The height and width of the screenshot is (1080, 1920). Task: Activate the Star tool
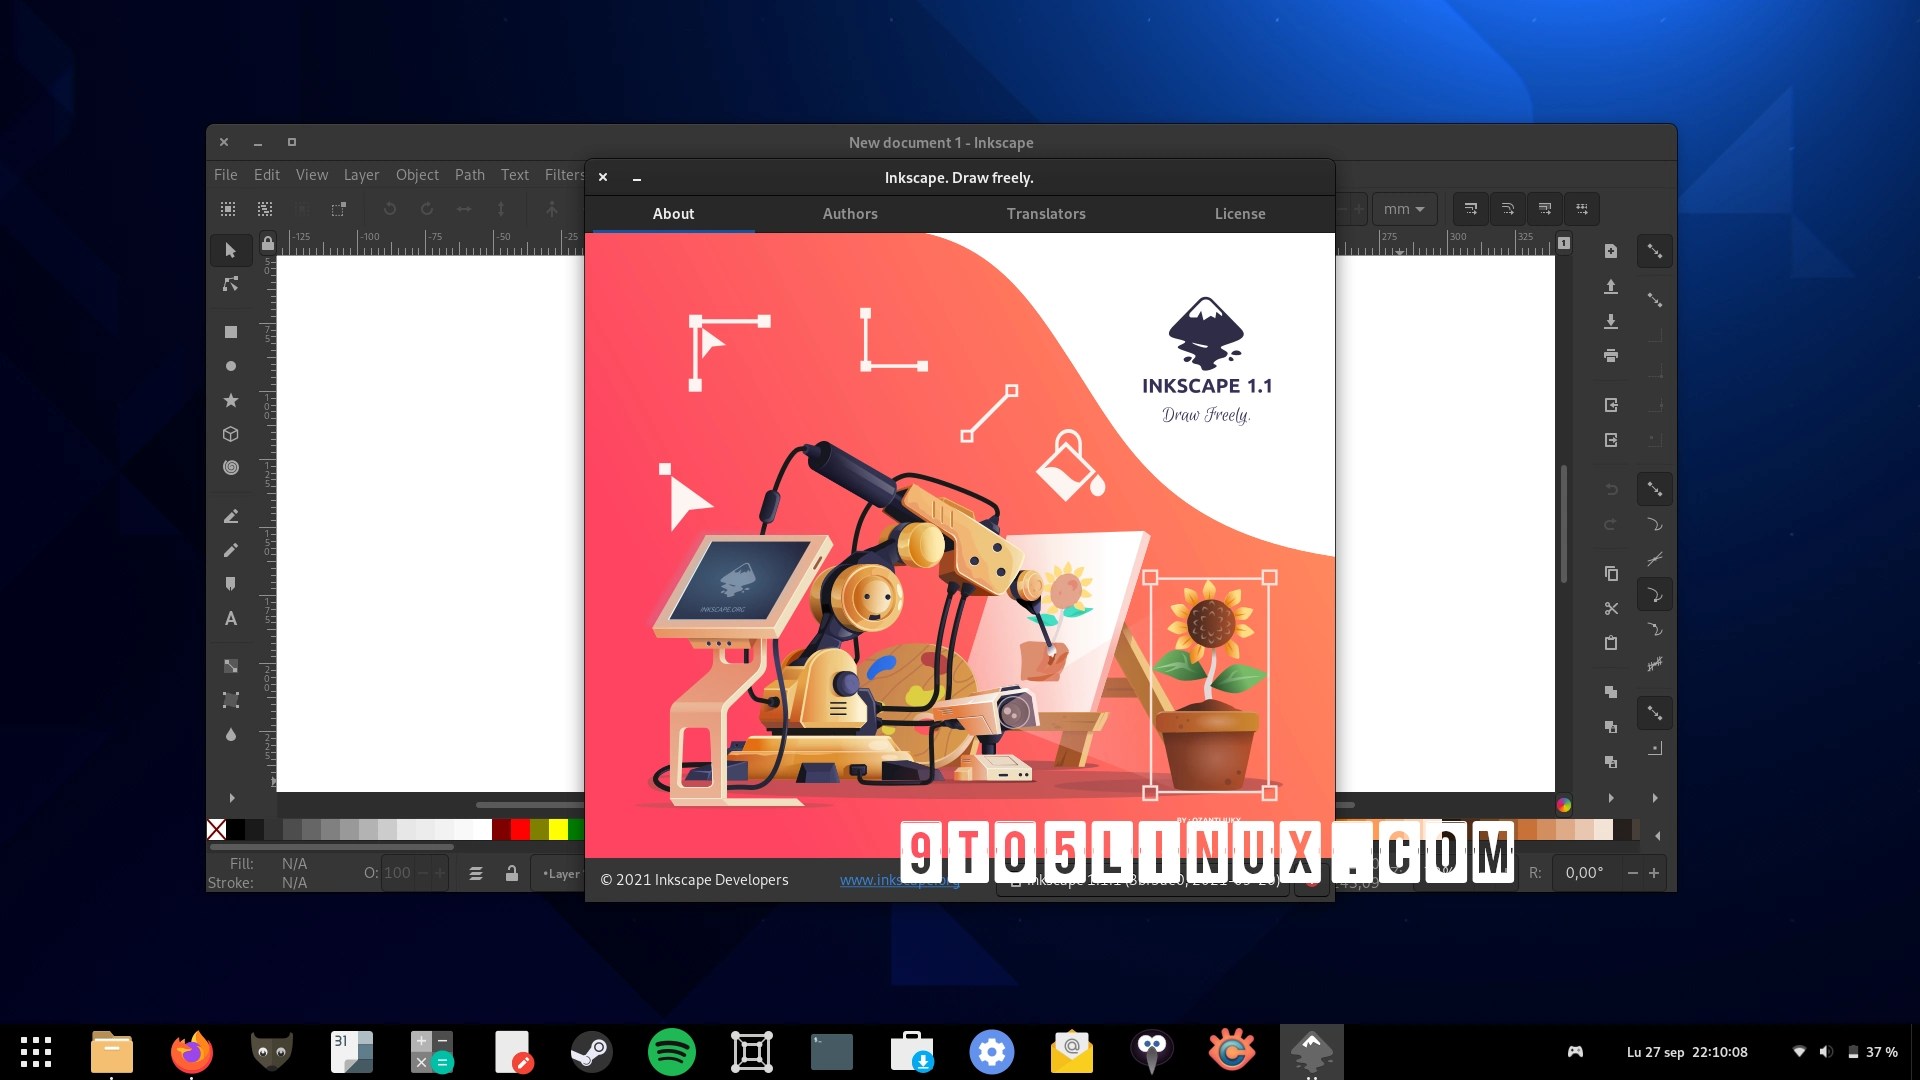click(x=231, y=400)
